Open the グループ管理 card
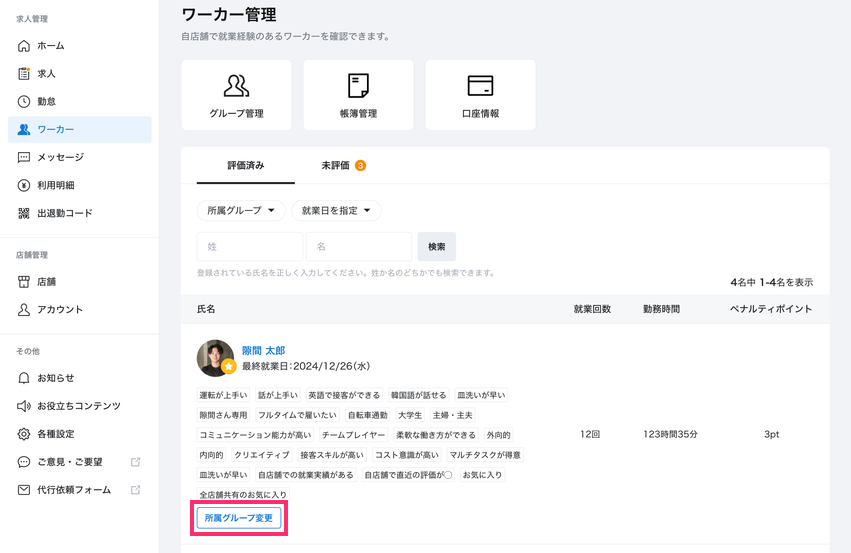This screenshot has height=553, width=851. [x=236, y=95]
